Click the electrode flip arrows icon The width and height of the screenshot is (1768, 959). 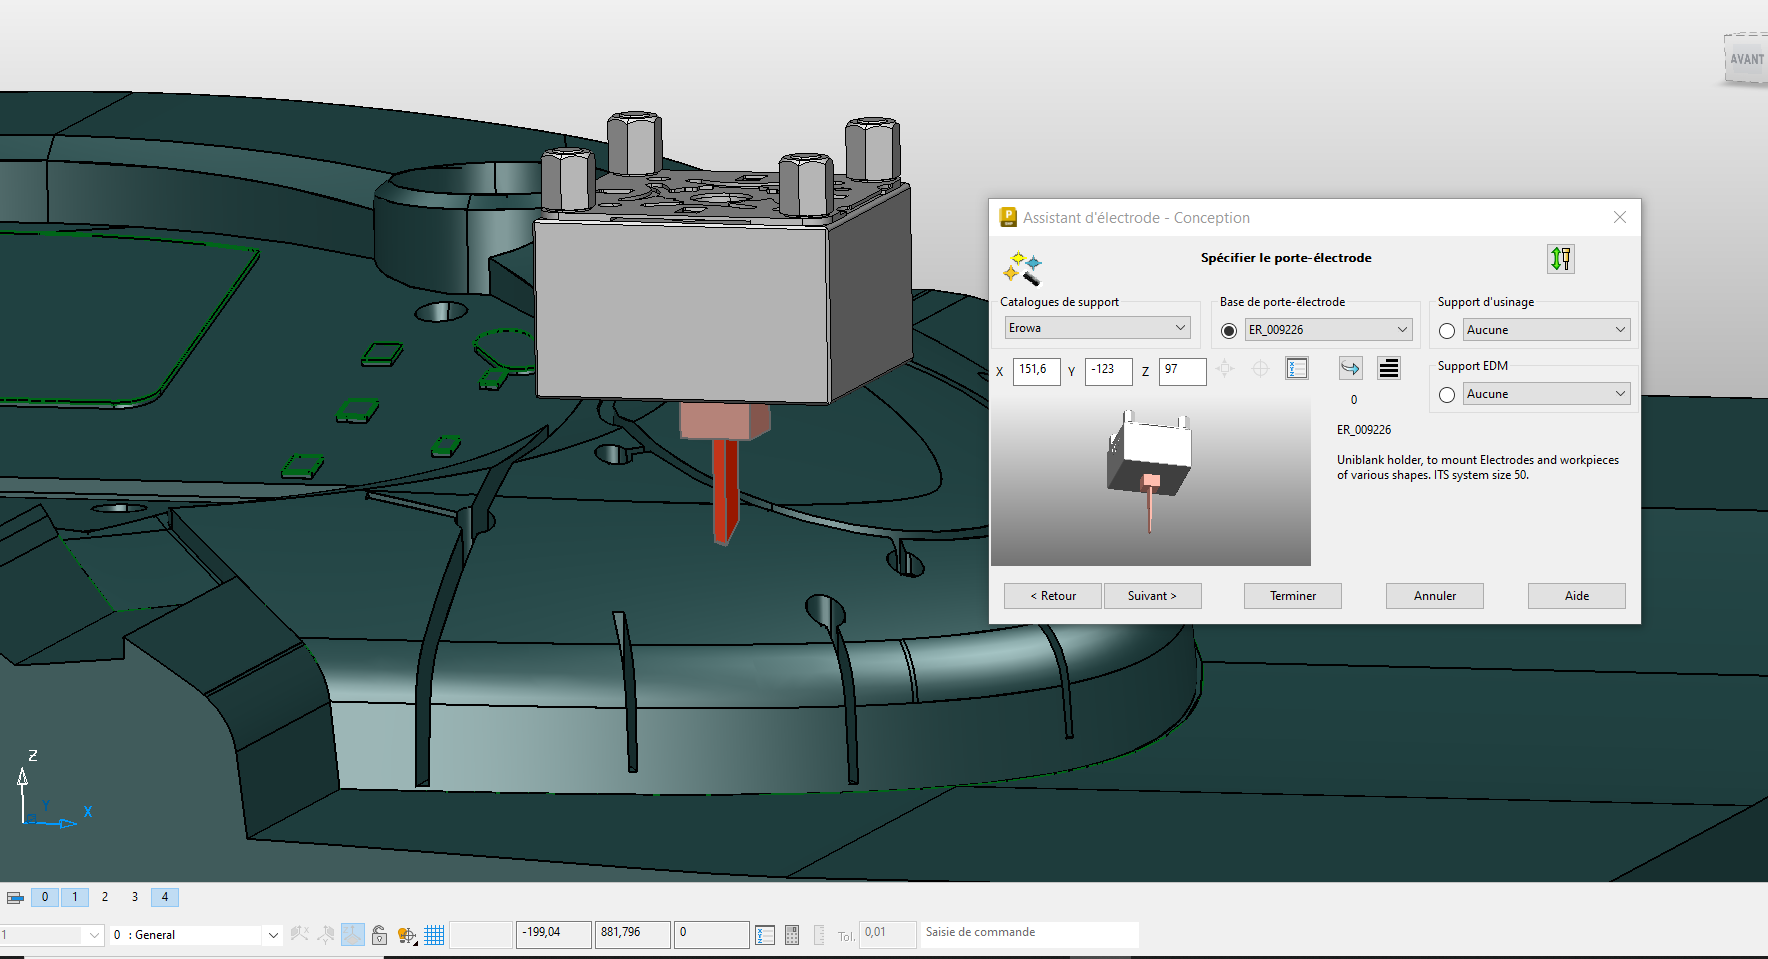pos(1560,259)
